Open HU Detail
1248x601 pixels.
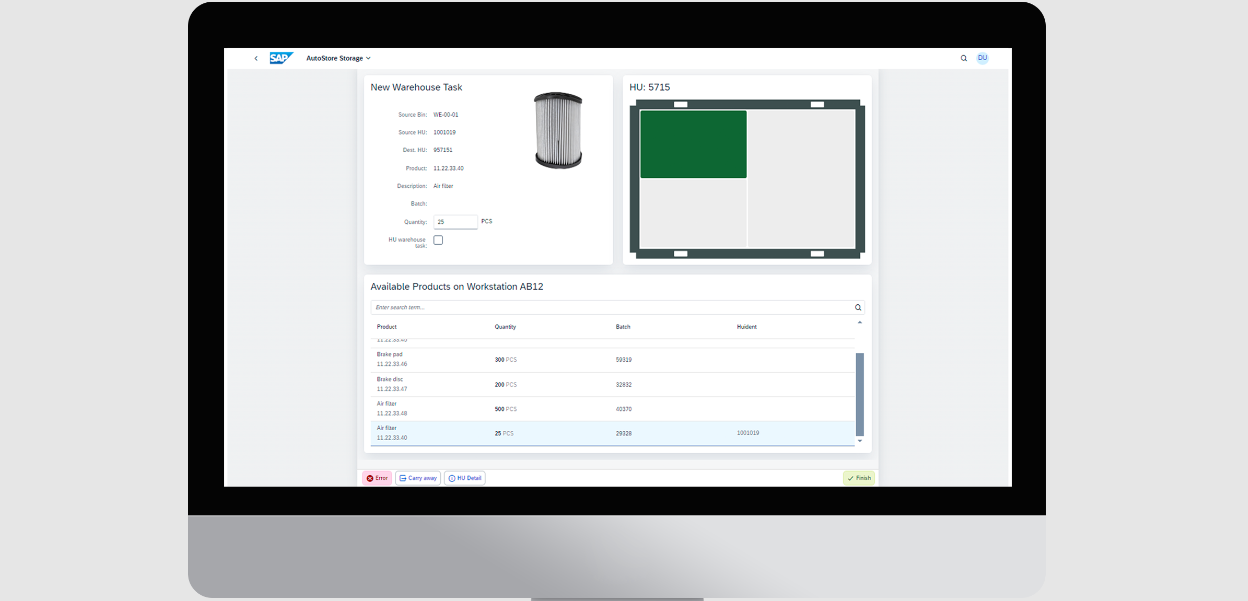tap(465, 478)
